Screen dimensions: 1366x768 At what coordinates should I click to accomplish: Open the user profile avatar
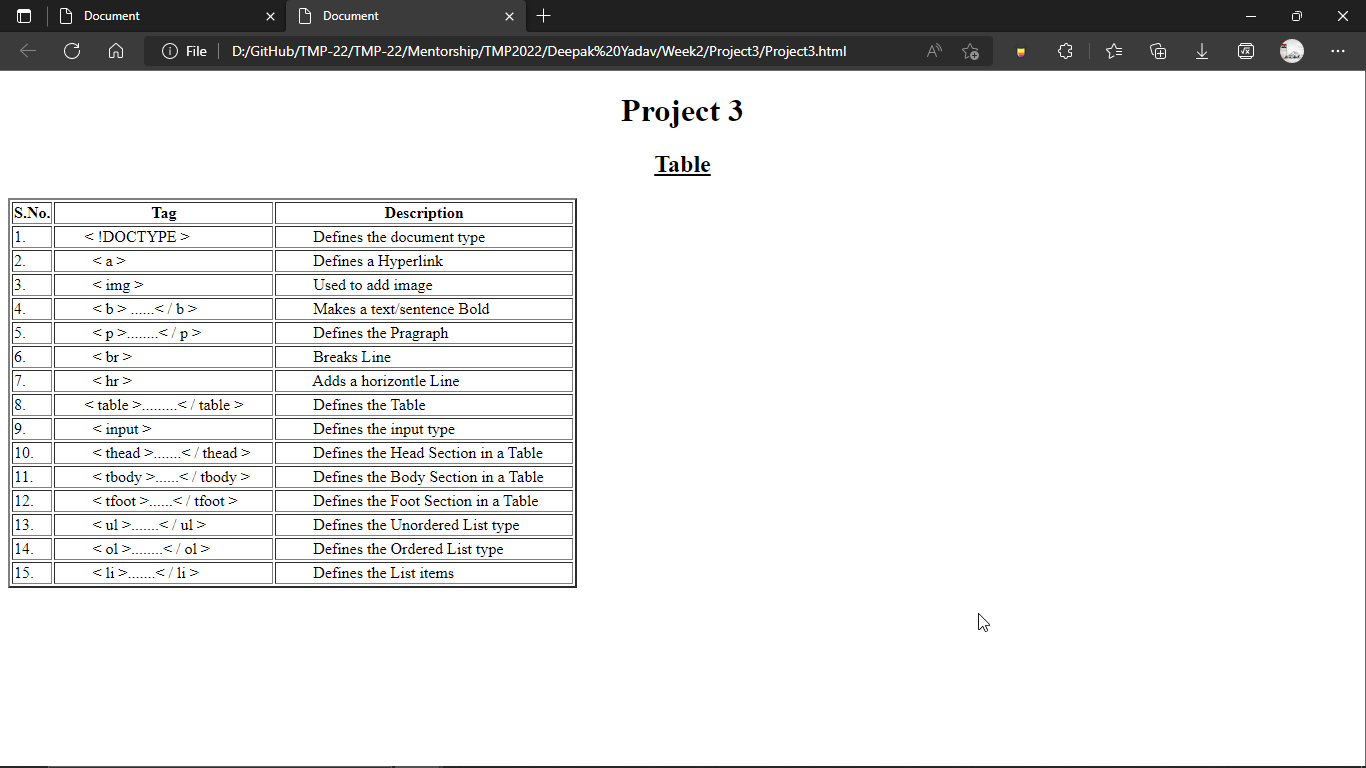point(1292,51)
